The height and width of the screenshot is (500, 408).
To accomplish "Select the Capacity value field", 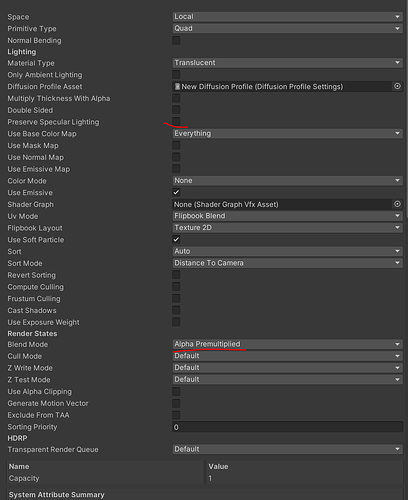I will pos(304,478).
